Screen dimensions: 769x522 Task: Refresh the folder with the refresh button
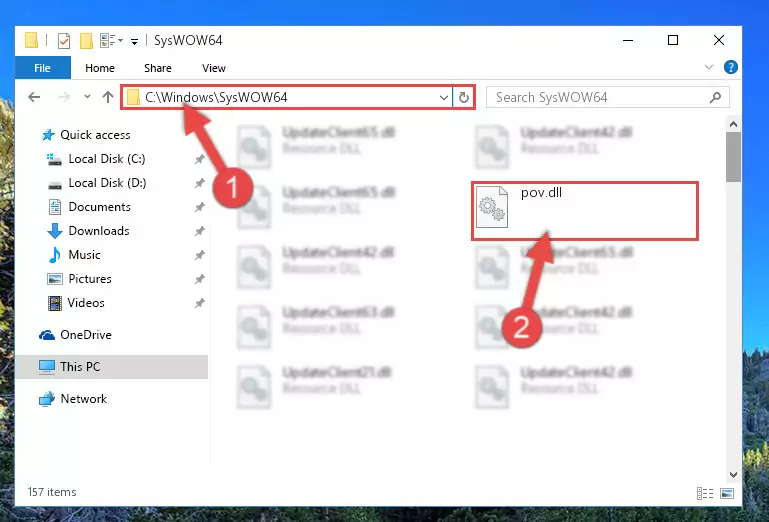[463, 97]
